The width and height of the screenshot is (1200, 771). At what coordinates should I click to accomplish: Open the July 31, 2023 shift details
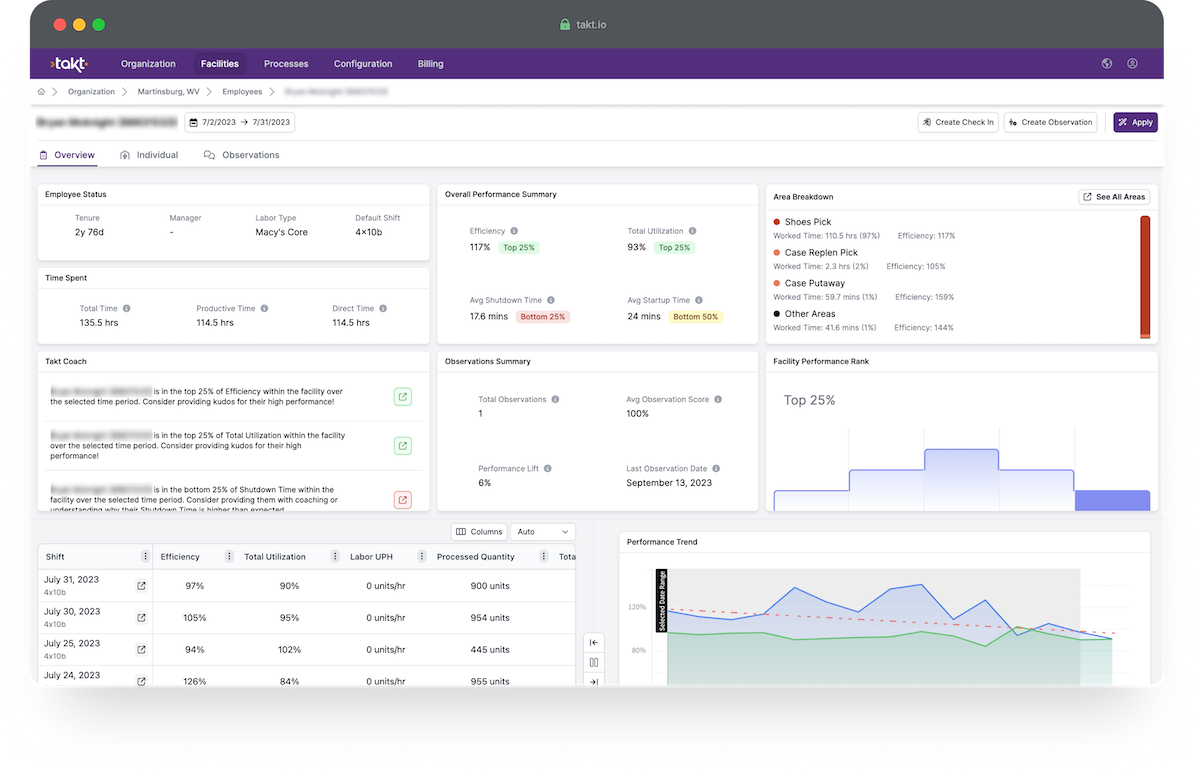pos(141,586)
